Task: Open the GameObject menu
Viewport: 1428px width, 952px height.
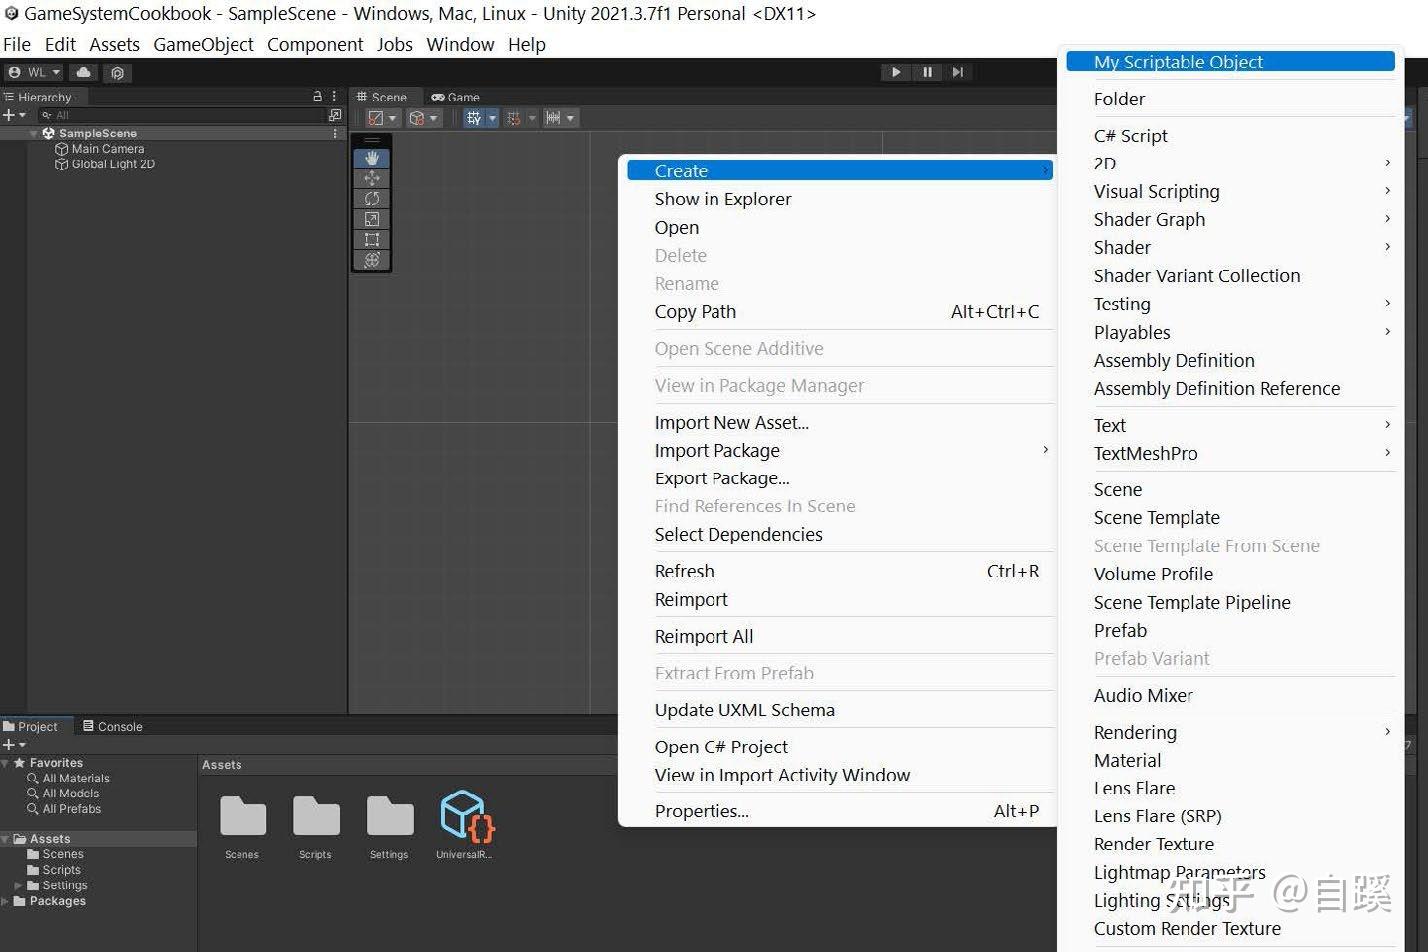Action: pos(203,44)
